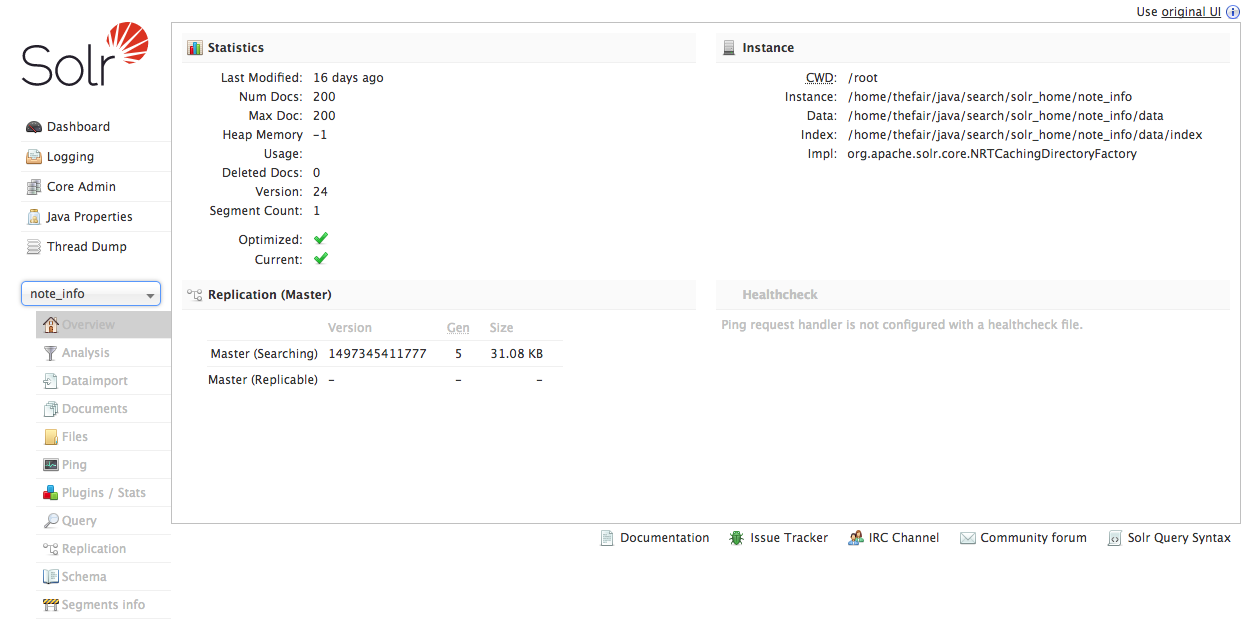
Task: Select Files in the core menu
Action: (x=104, y=437)
